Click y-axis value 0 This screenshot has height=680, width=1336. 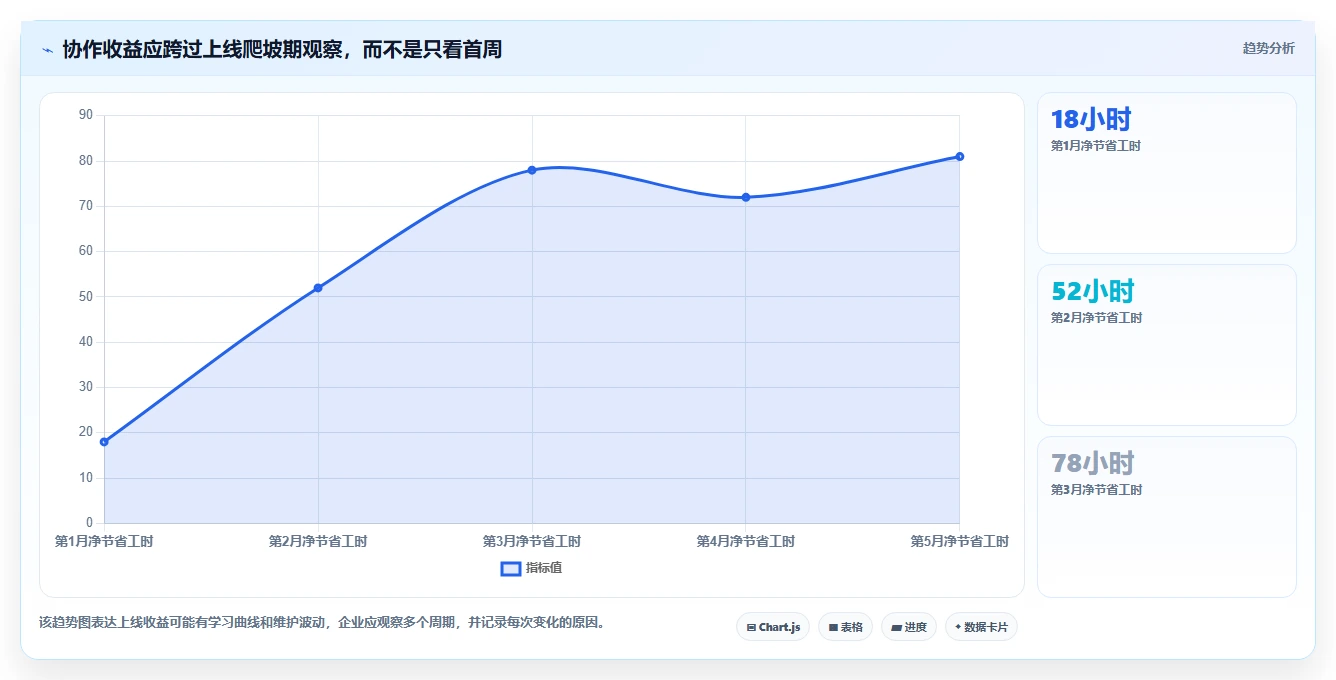tap(89, 523)
